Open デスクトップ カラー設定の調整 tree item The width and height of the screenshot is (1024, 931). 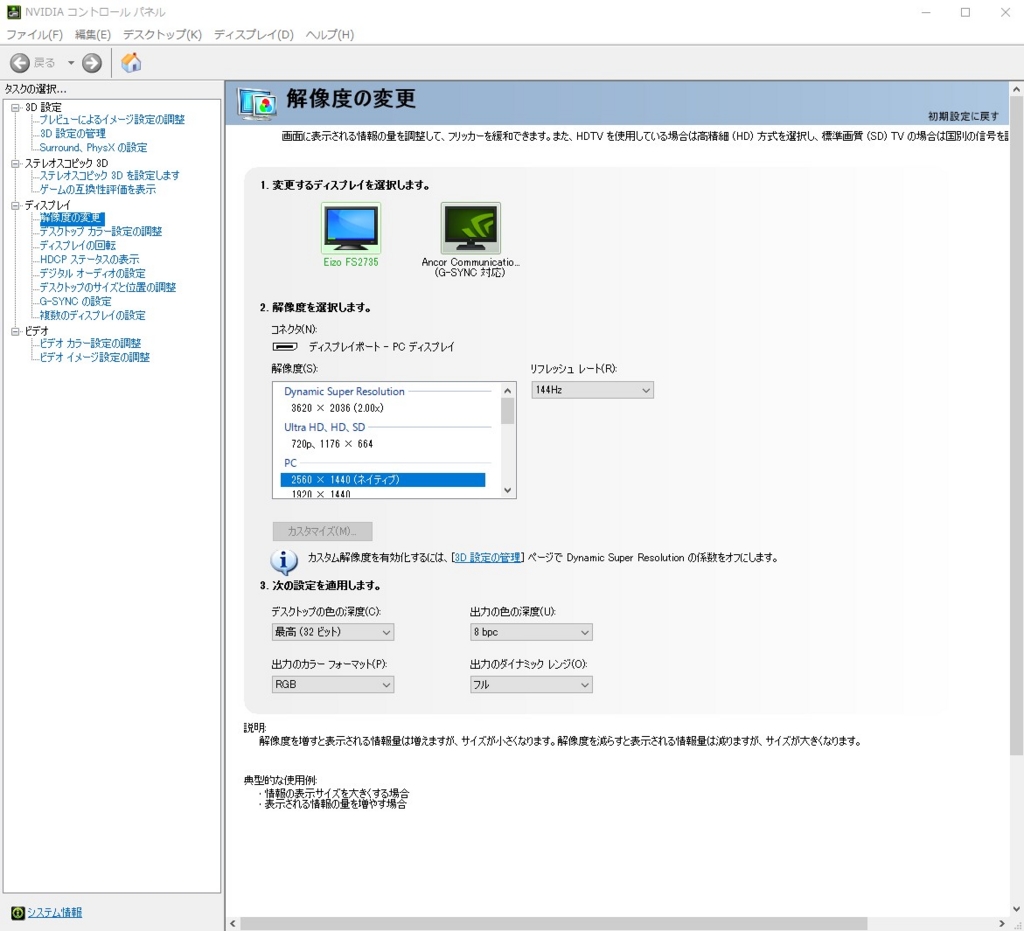[x=101, y=231]
